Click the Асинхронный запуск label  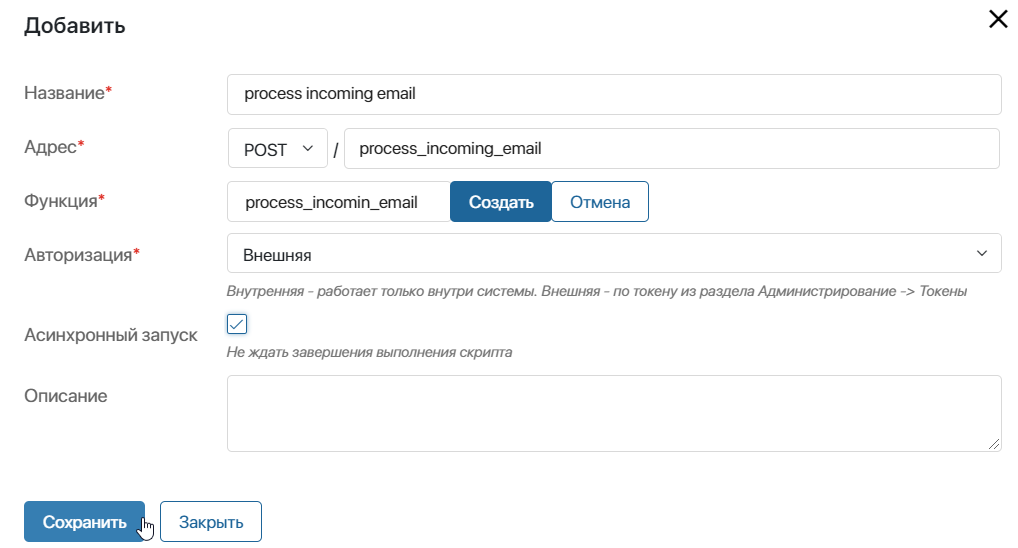coord(111,335)
